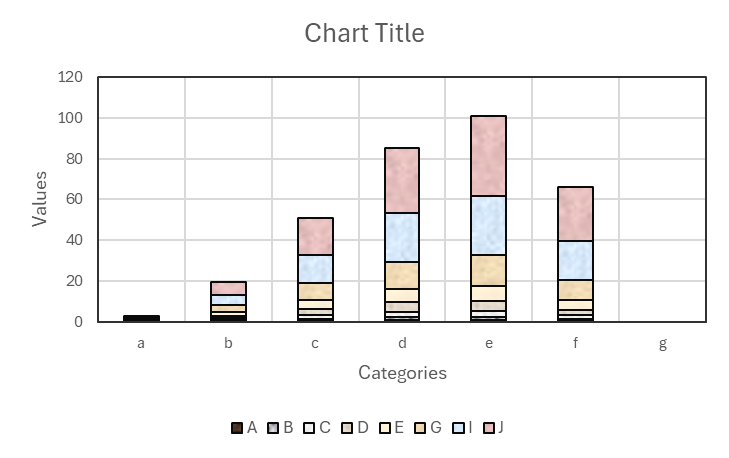Click the pink segment of bar c
The width and height of the screenshot is (729, 458).
315,236
